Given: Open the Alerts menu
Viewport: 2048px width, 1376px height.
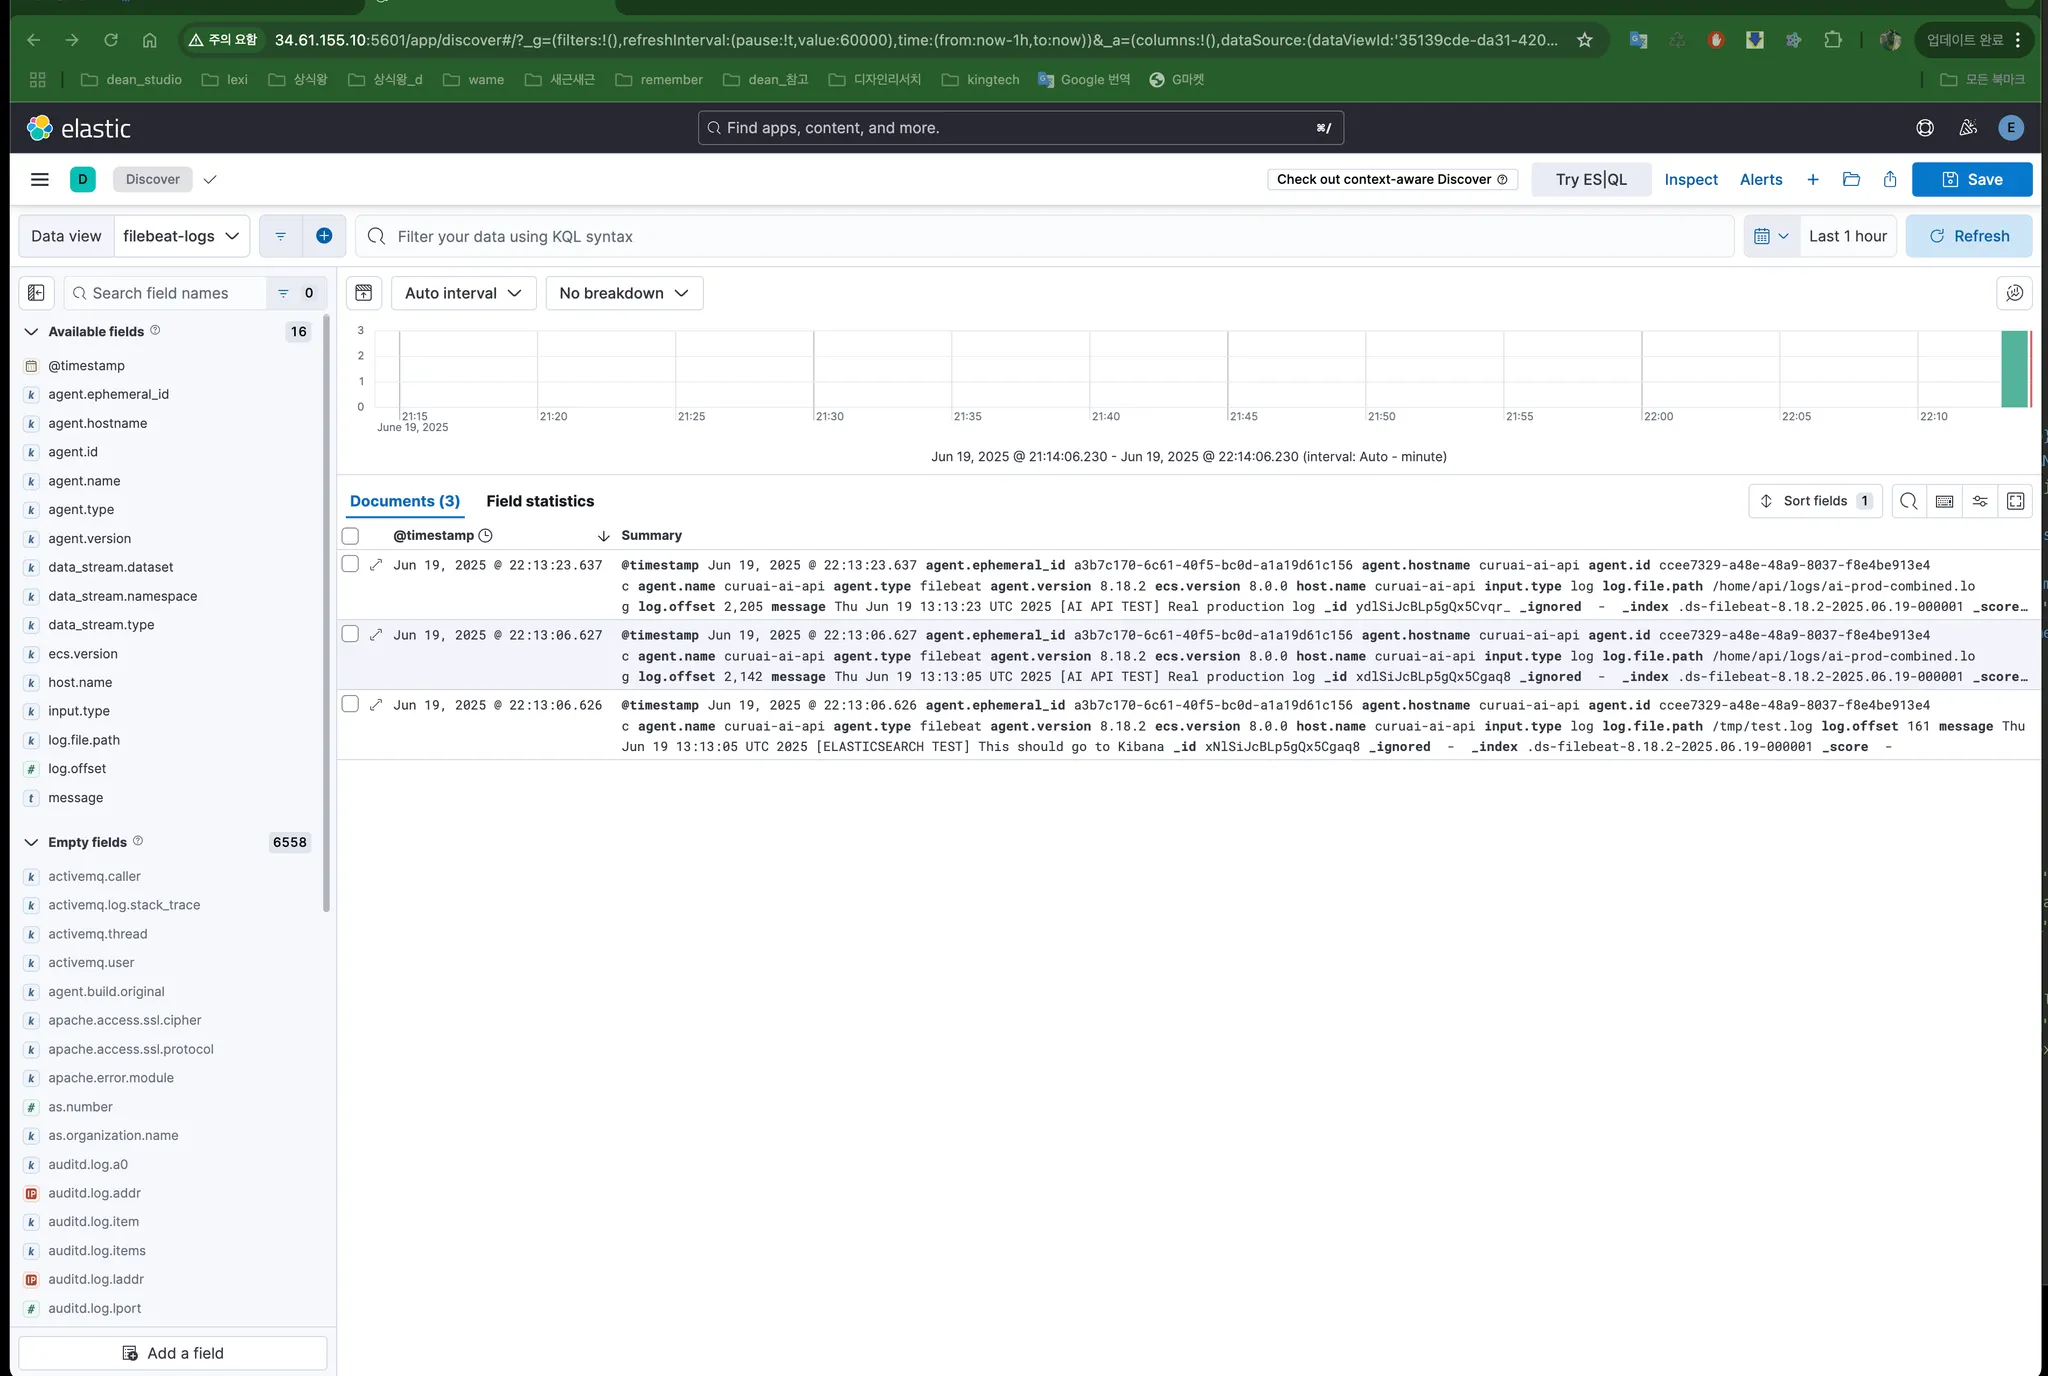Looking at the screenshot, I should [1760, 179].
